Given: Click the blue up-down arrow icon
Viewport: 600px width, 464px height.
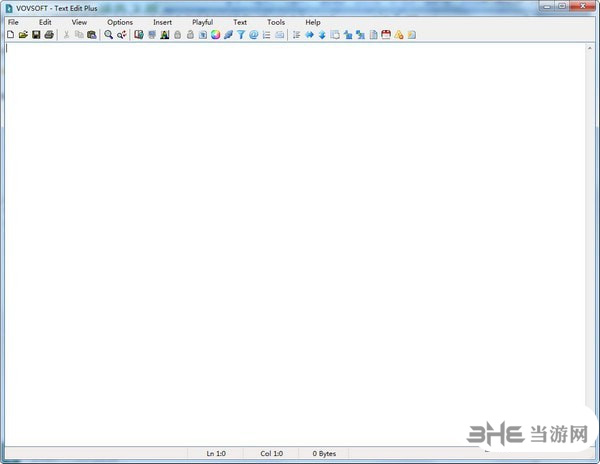Looking at the screenshot, I should (322, 35).
